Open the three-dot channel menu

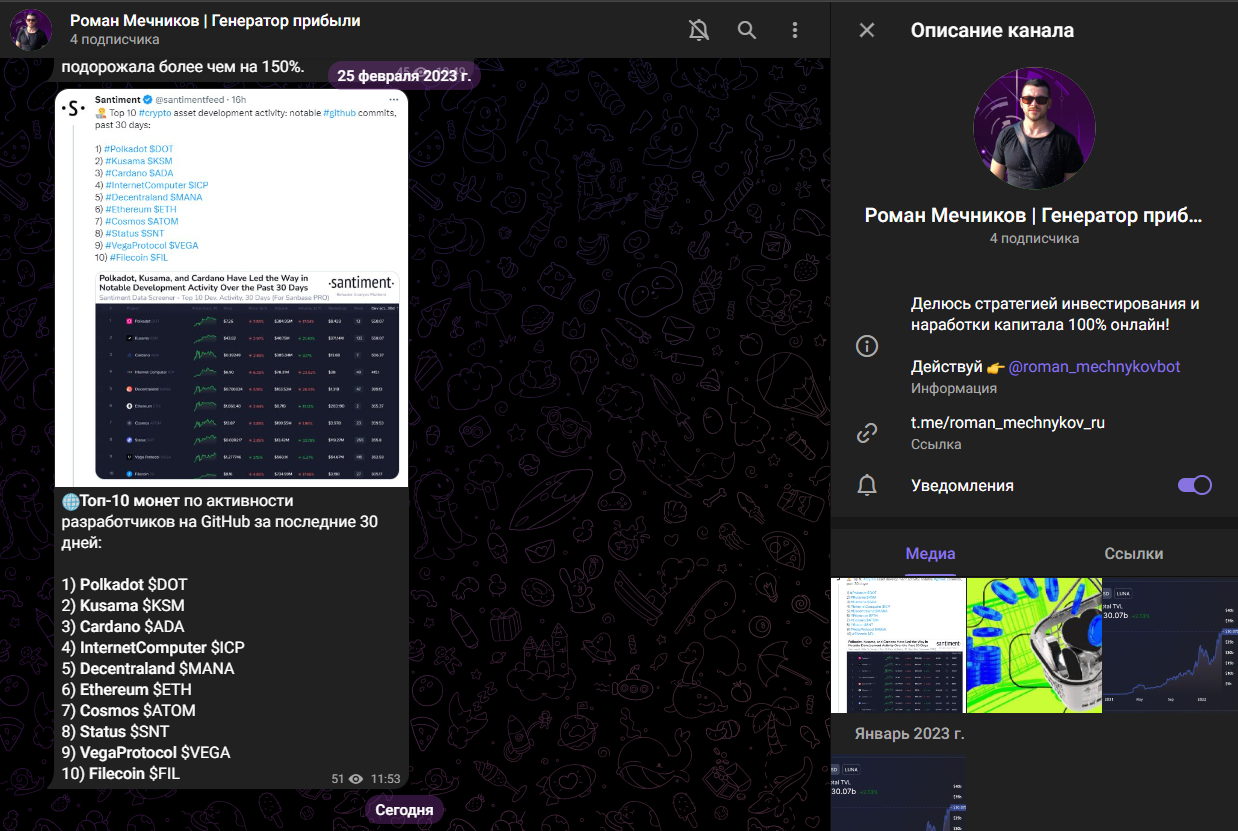(x=795, y=30)
